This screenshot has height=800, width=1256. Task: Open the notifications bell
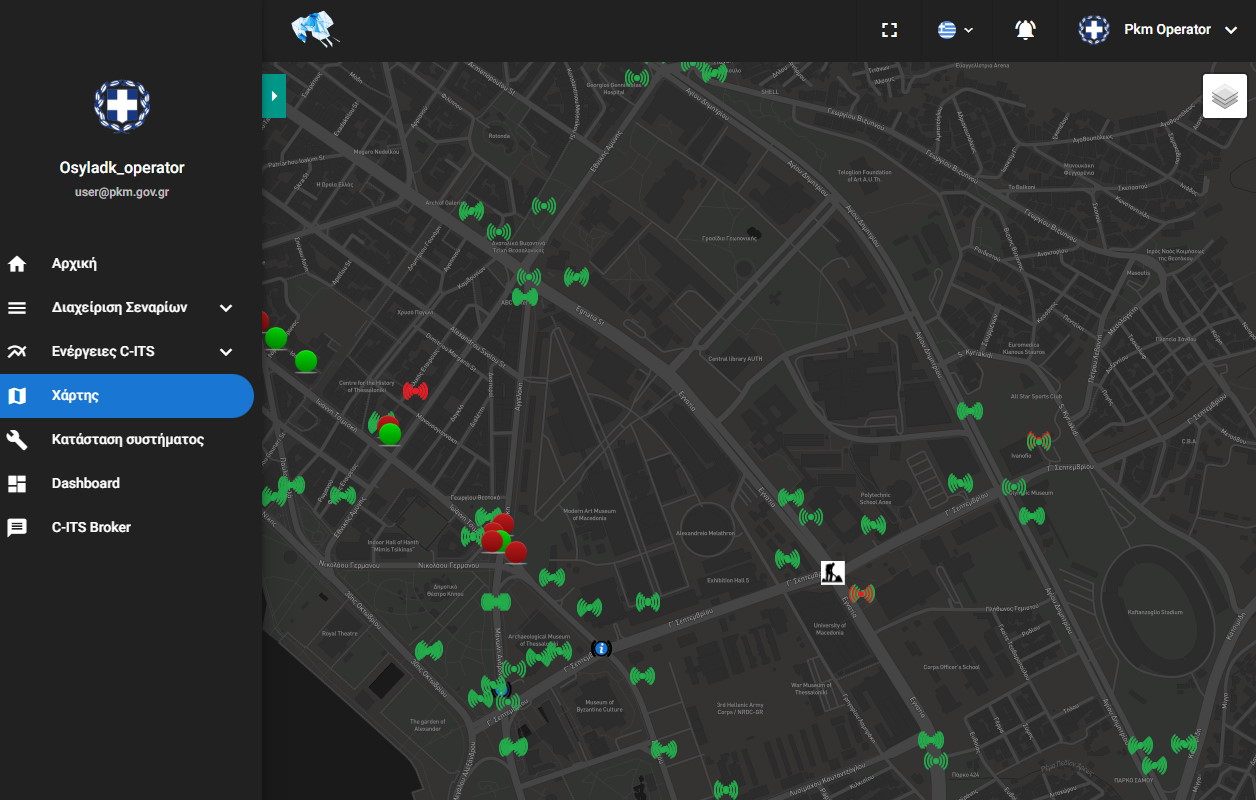[x=1025, y=30]
